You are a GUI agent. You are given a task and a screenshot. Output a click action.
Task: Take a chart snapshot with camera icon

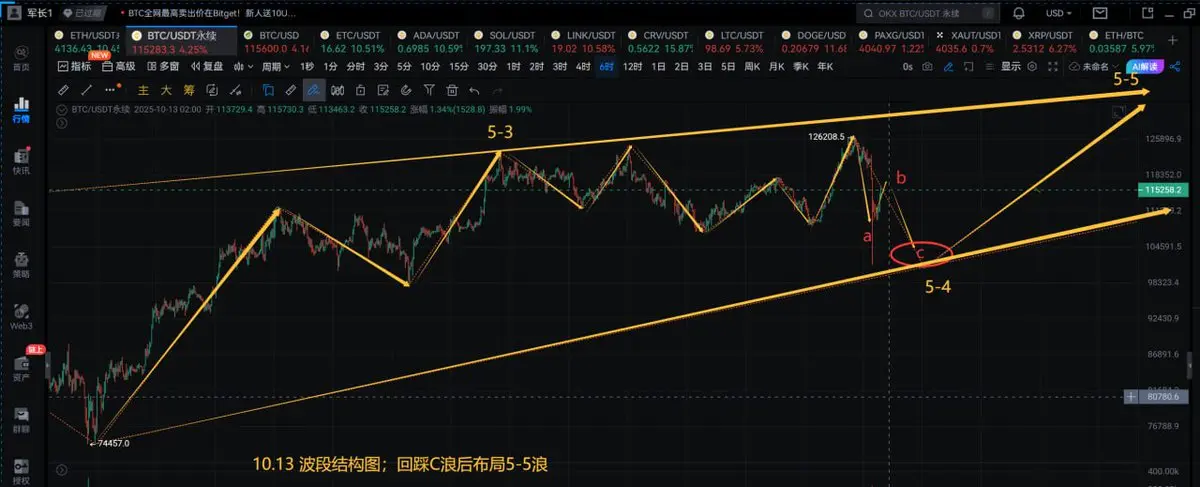(927, 66)
